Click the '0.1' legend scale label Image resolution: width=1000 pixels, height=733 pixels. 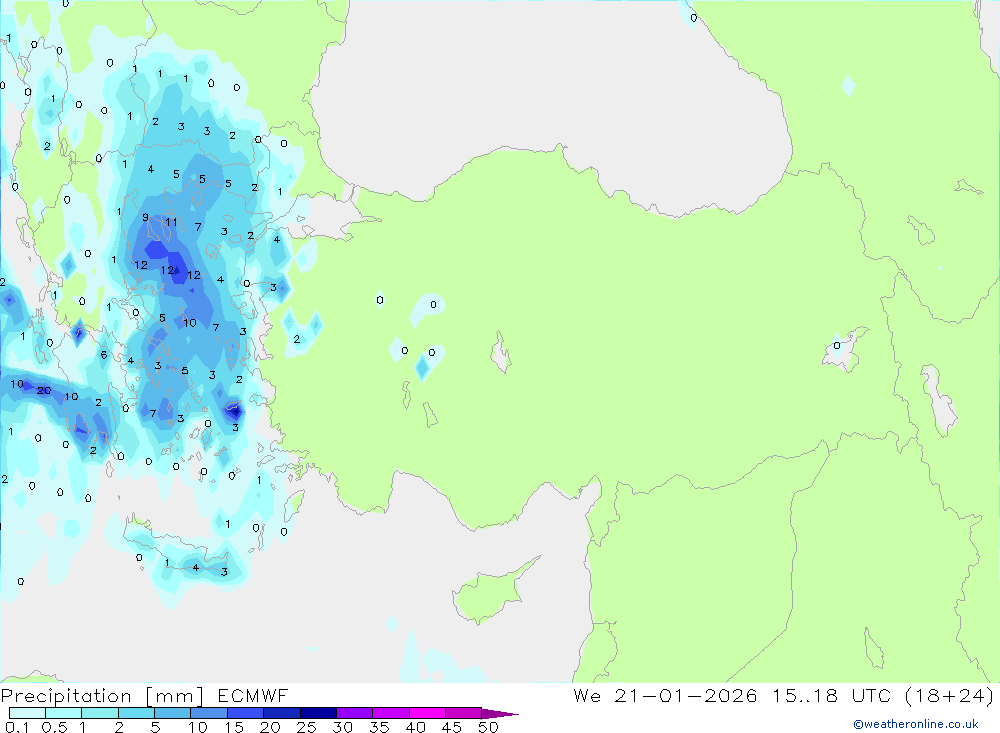point(17,727)
